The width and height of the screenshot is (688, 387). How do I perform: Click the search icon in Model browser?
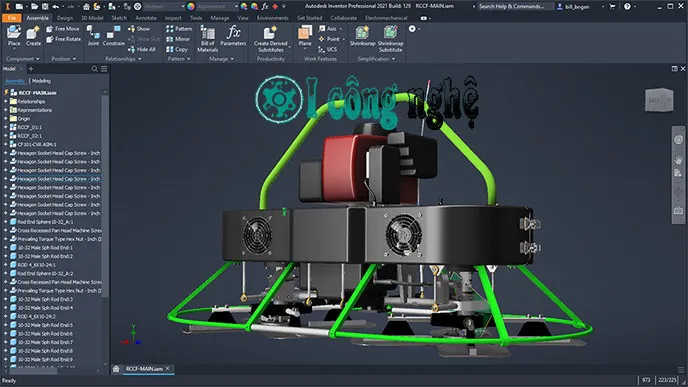(x=94, y=69)
